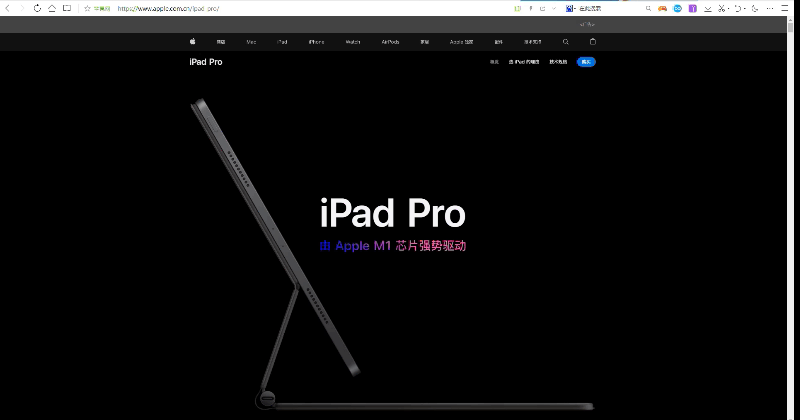Image resolution: width=800 pixels, height=420 pixels.
Task: Toggle the night mode moon icon
Action: 755,8
